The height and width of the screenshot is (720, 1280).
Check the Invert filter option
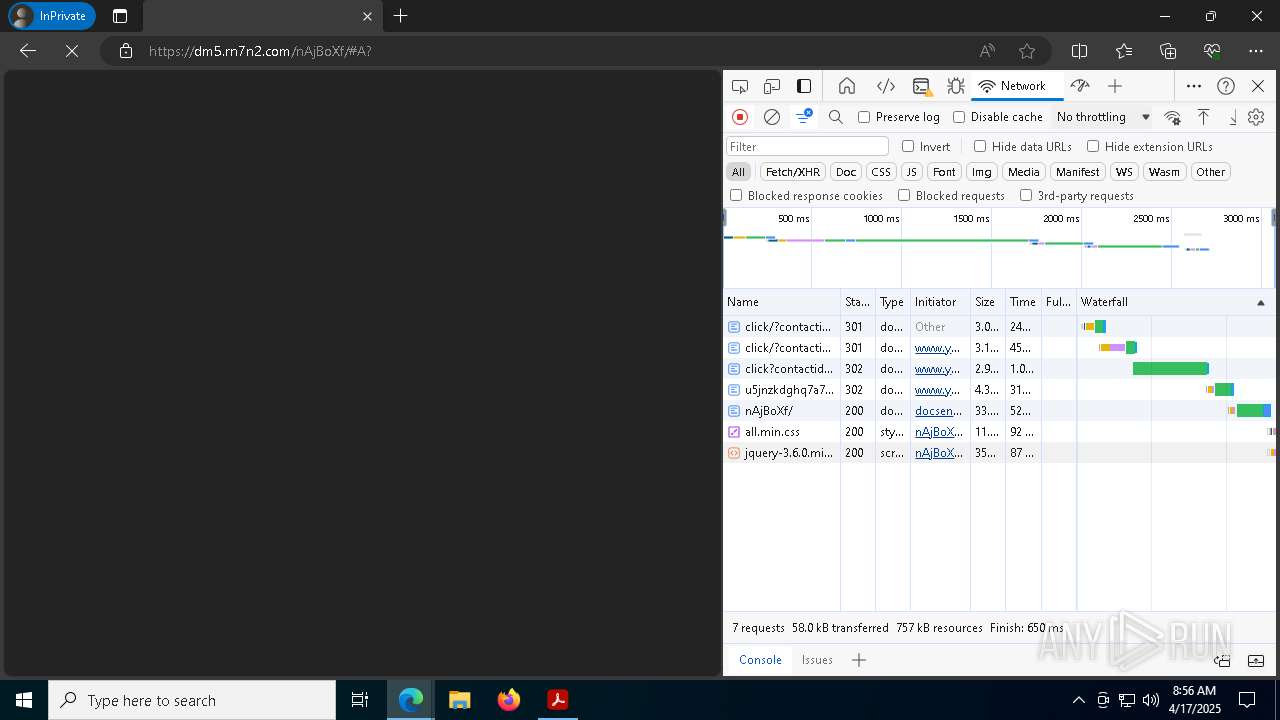click(908, 146)
